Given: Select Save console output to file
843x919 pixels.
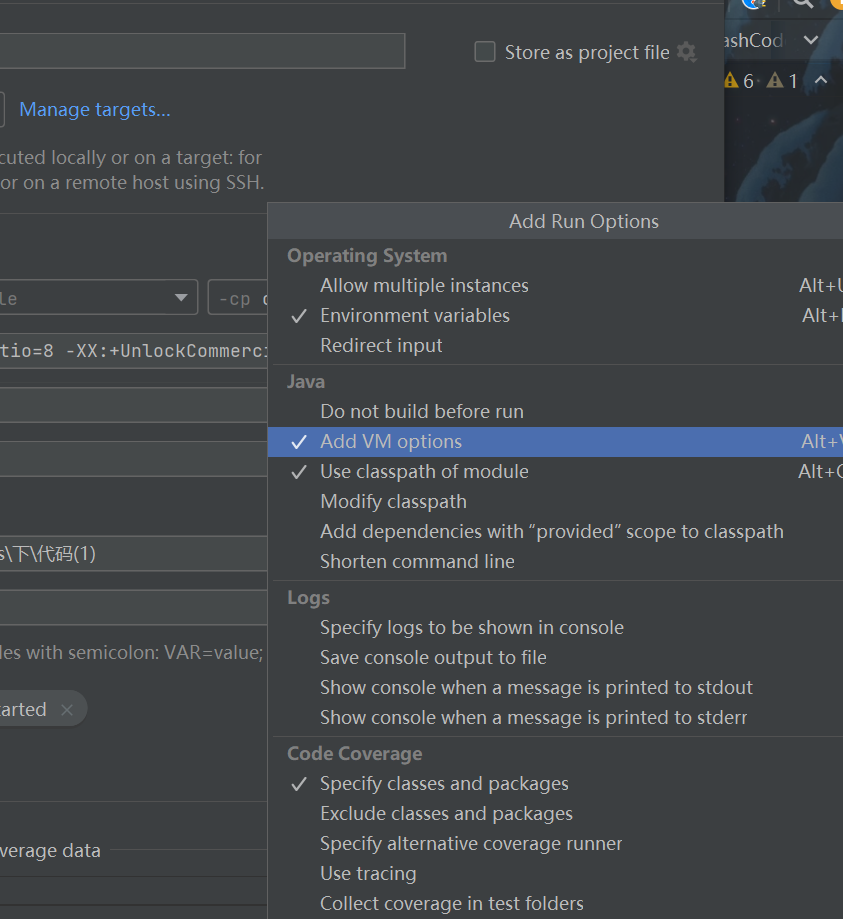Looking at the screenshot, I should pyautogui.click(x=433, y=657).
